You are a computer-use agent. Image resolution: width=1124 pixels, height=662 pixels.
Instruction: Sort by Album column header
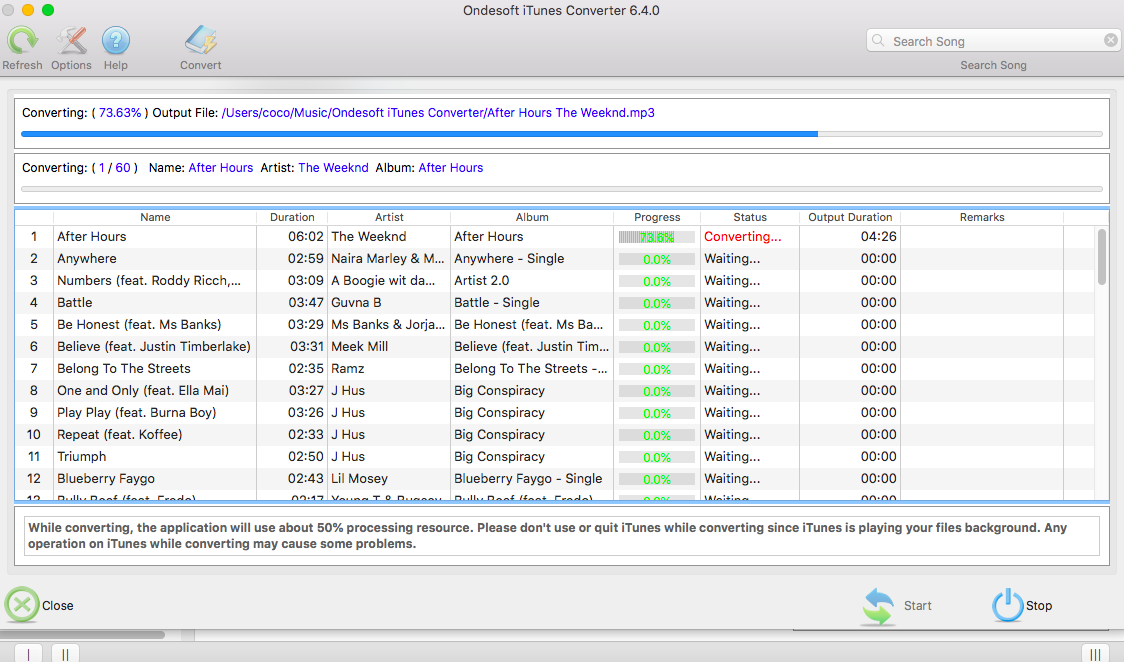tap(532, 217)
